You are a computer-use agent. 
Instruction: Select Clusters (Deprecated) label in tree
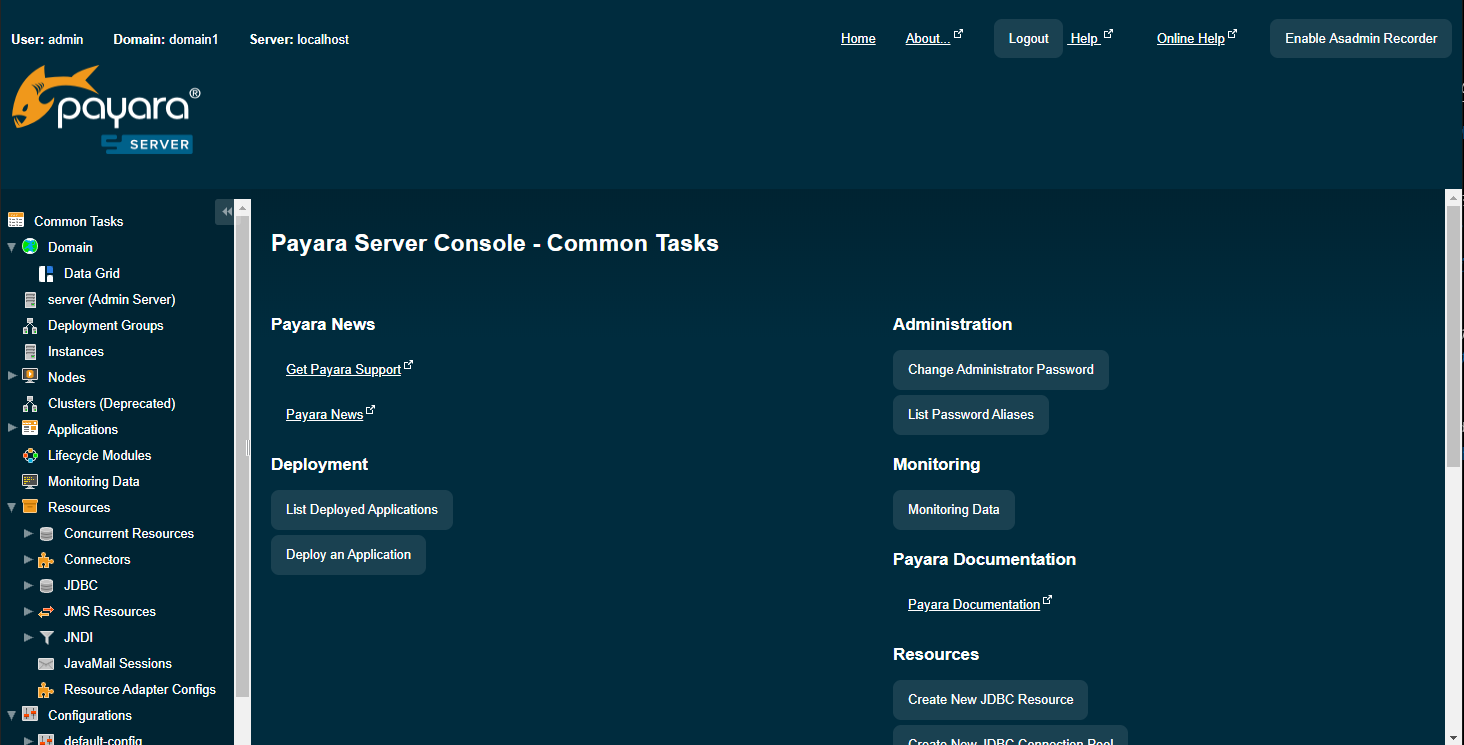tap(112, 403)
